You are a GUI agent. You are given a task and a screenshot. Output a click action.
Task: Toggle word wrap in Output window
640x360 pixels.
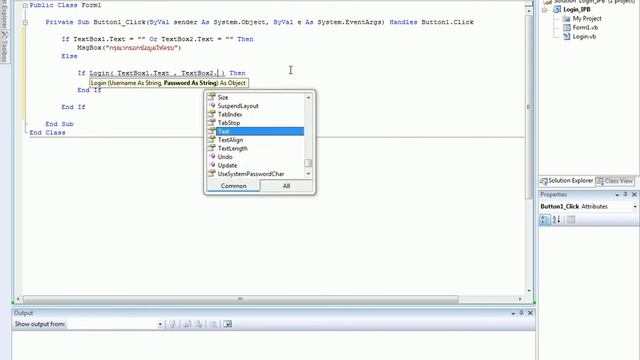(x=227, y=324)
